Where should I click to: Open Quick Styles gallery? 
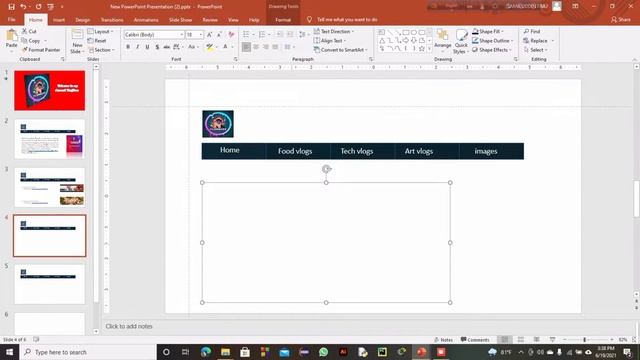pyautogui.click(x=461, y=41)
